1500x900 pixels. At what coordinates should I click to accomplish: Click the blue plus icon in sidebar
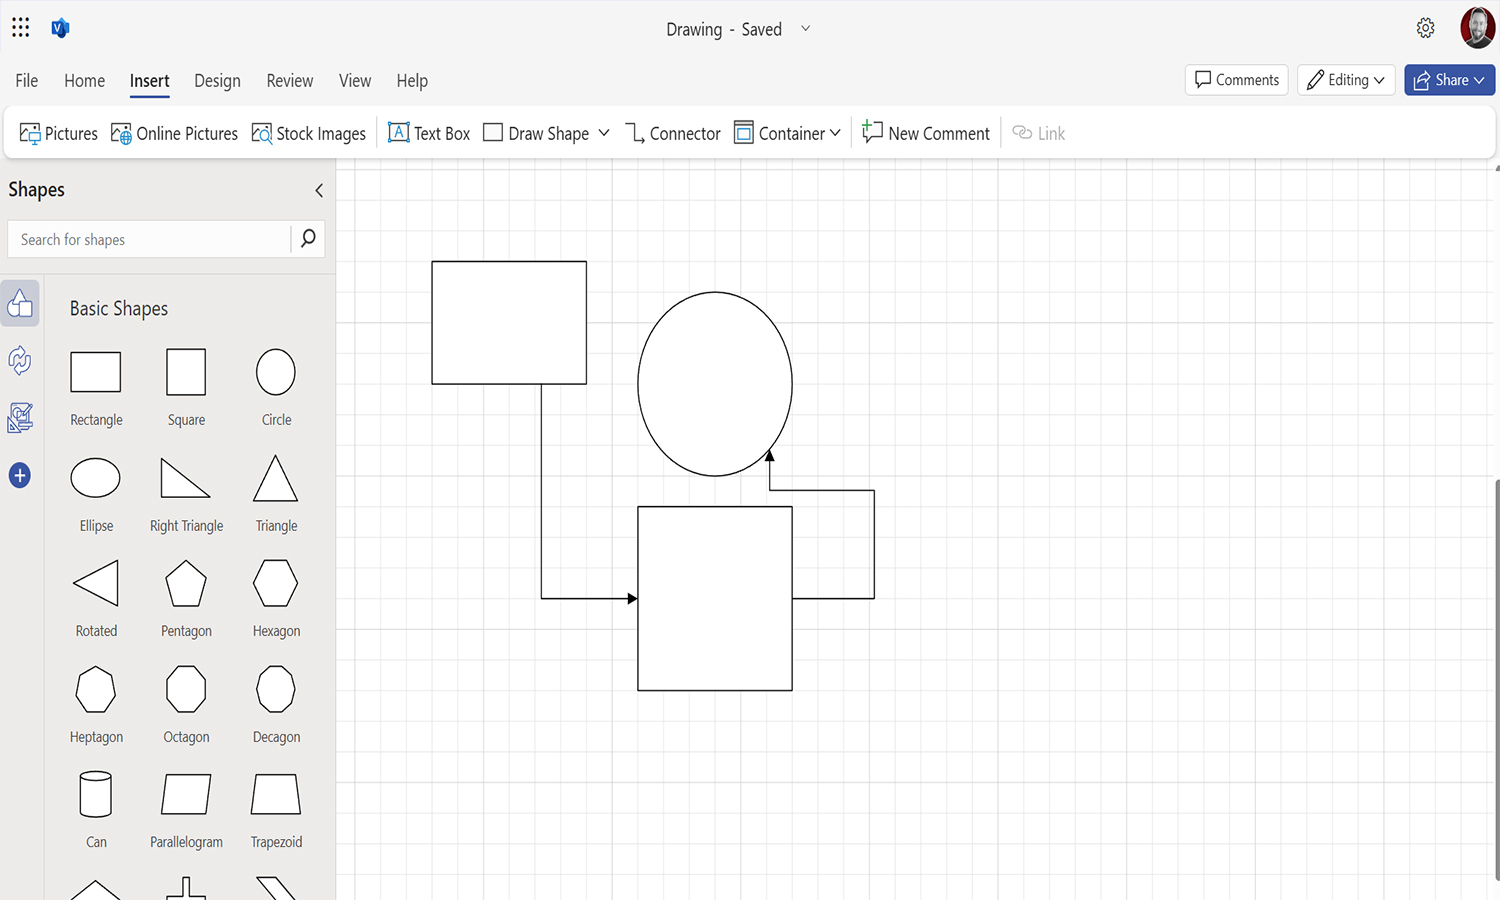coord(20,475)
